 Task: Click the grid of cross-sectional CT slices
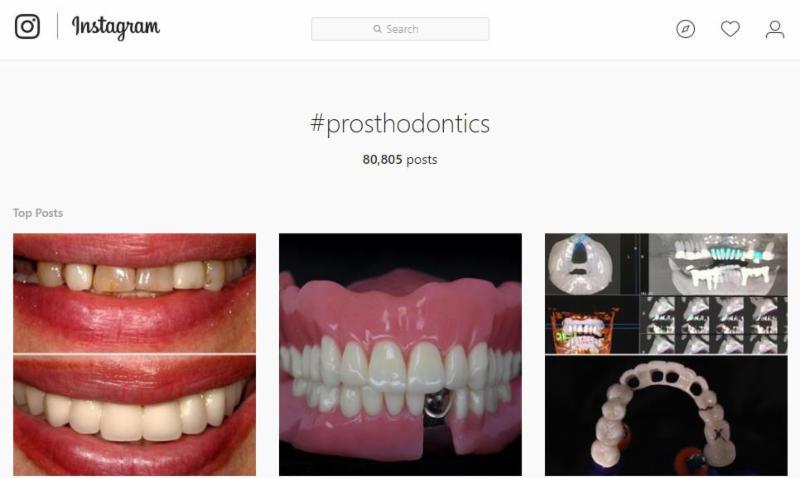coord(714,325)
